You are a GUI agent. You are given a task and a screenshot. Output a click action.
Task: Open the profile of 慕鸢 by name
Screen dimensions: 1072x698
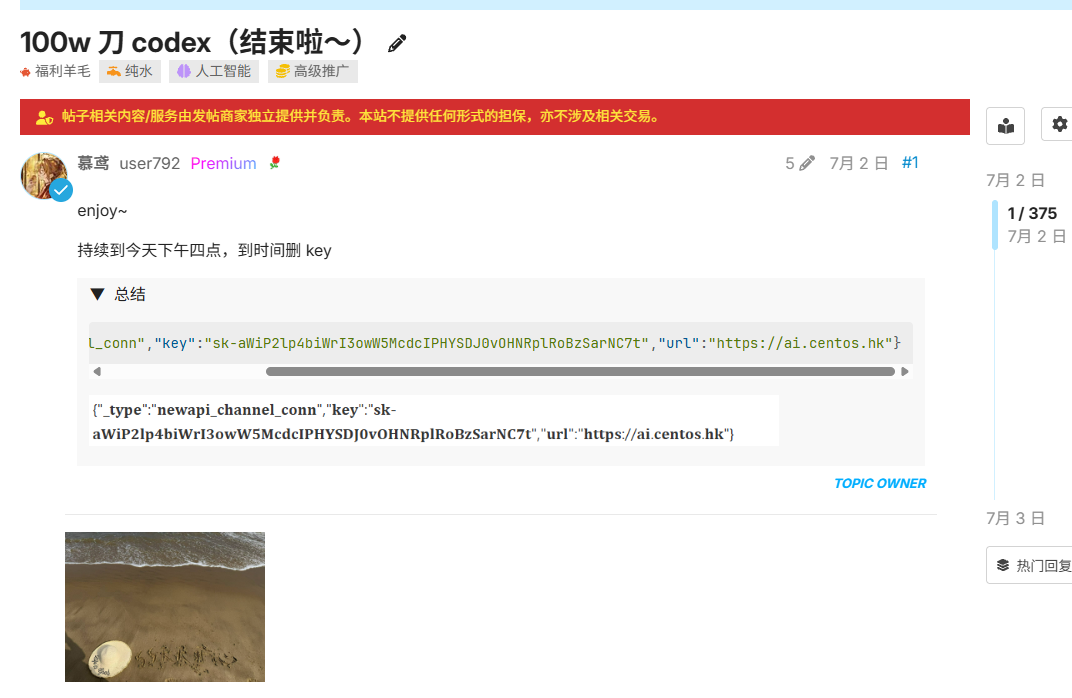[x=93, y=163]
